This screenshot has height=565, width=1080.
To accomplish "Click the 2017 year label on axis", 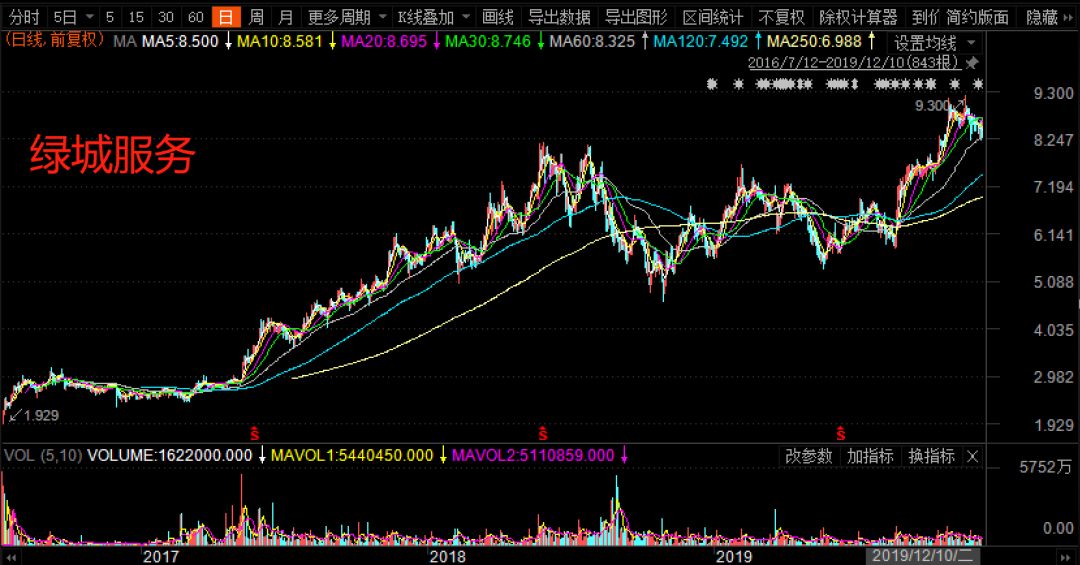I will (160, 556).
